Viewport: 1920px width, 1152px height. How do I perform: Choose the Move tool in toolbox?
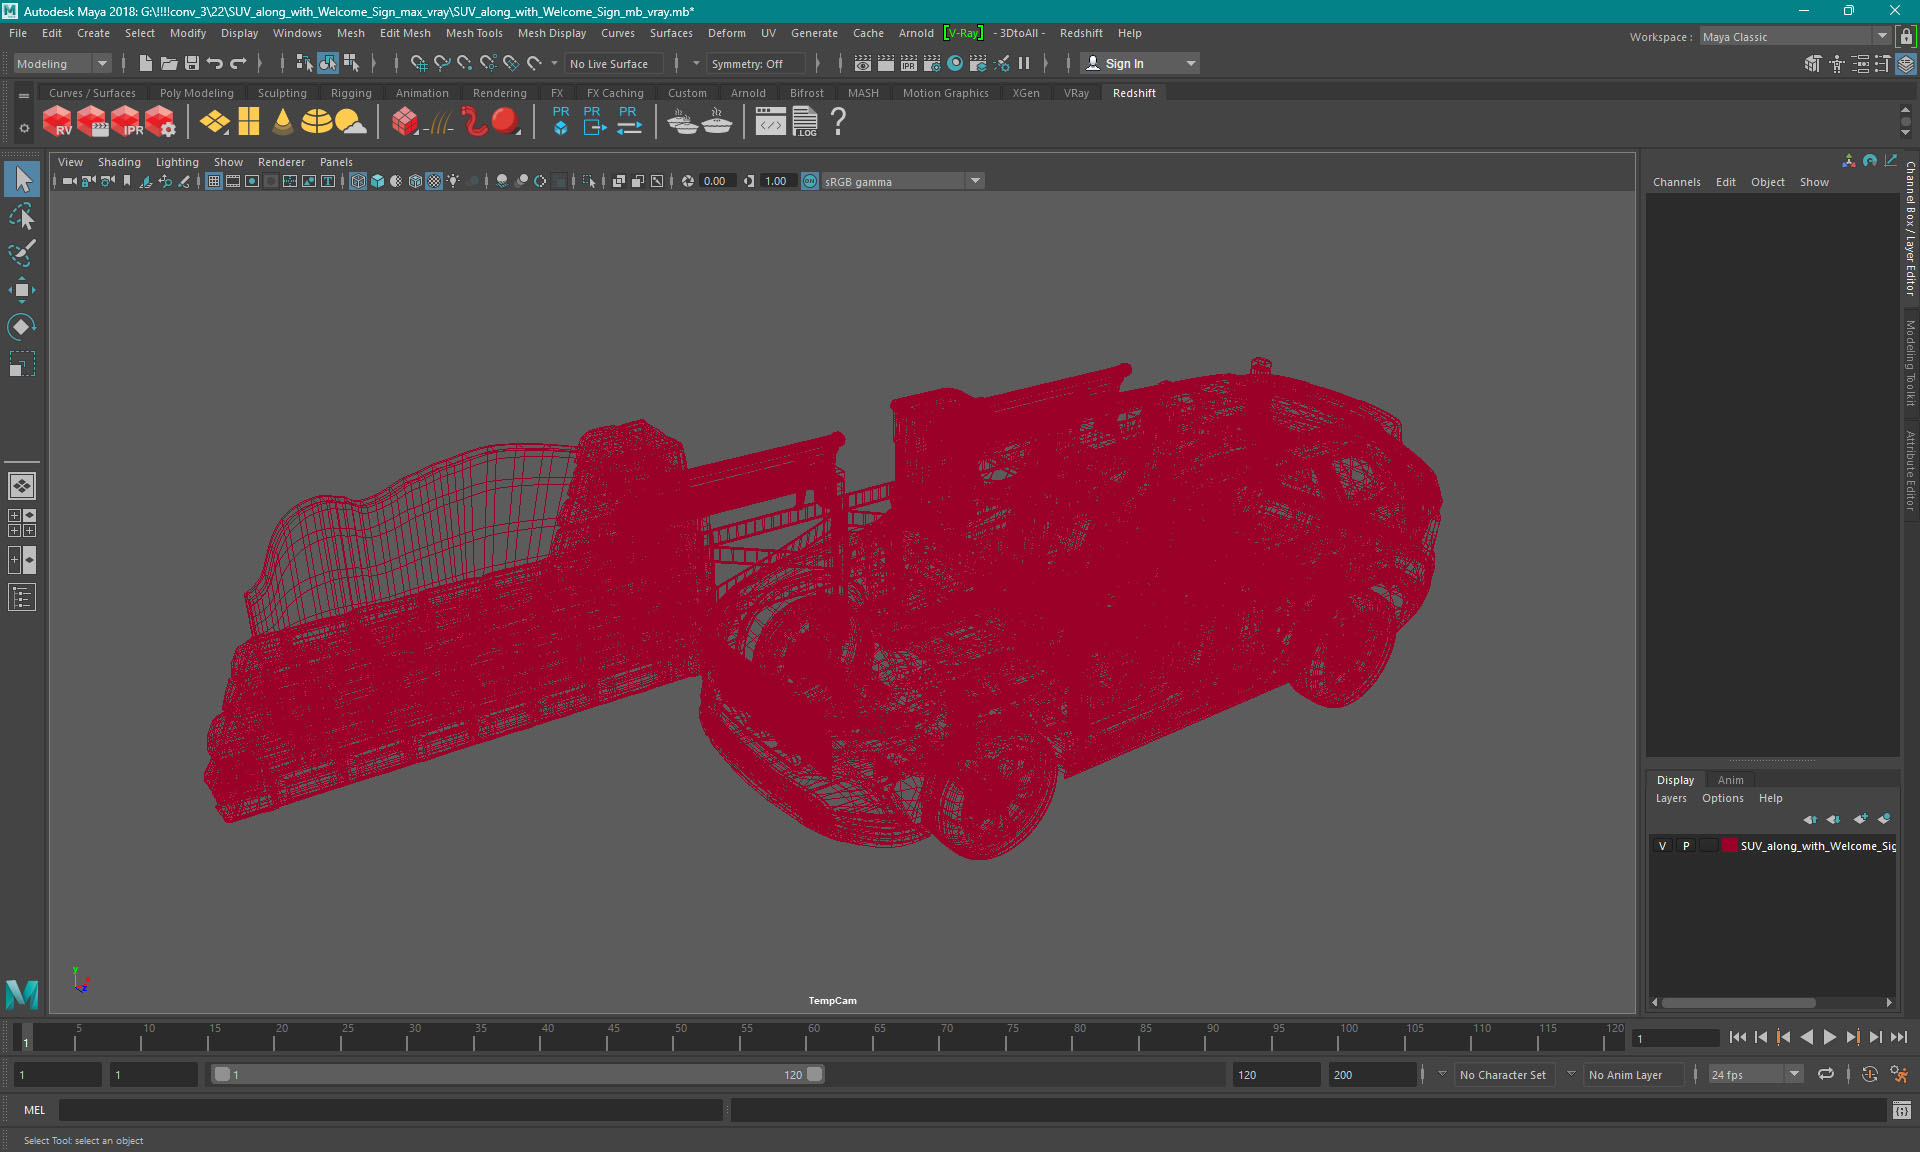pyautogui.click(x=22, y=290)
